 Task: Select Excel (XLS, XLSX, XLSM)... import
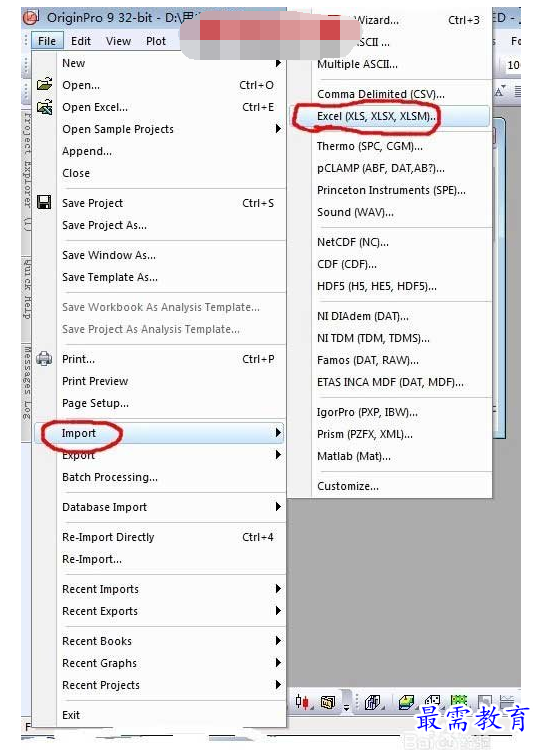[391, 116]
